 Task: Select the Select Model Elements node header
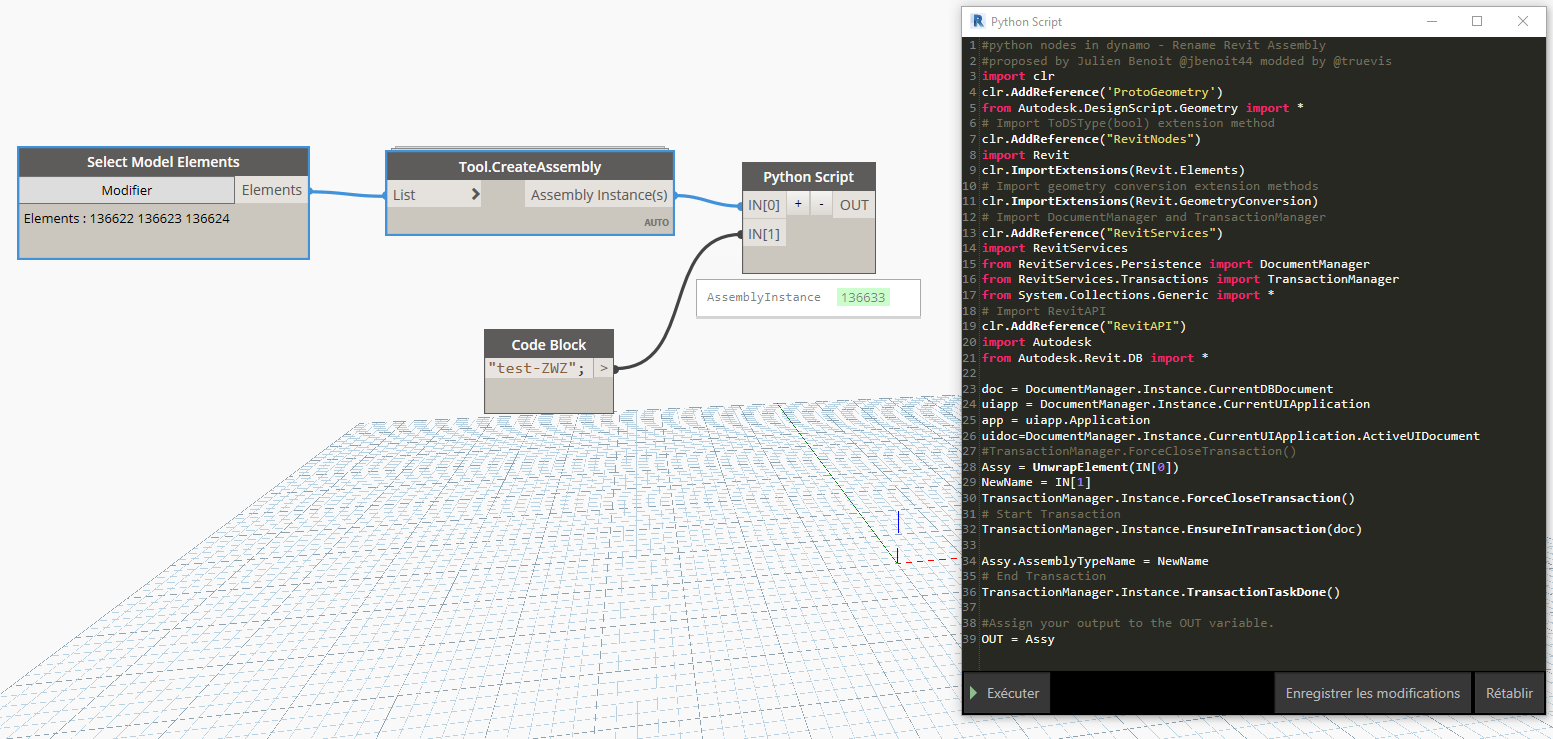(x=163, y=162)
